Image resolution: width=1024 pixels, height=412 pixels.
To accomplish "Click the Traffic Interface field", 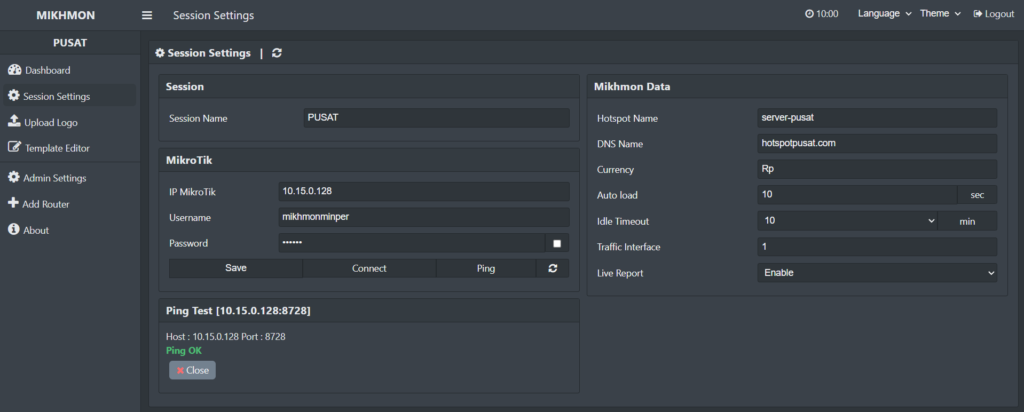I will [877, 247].
